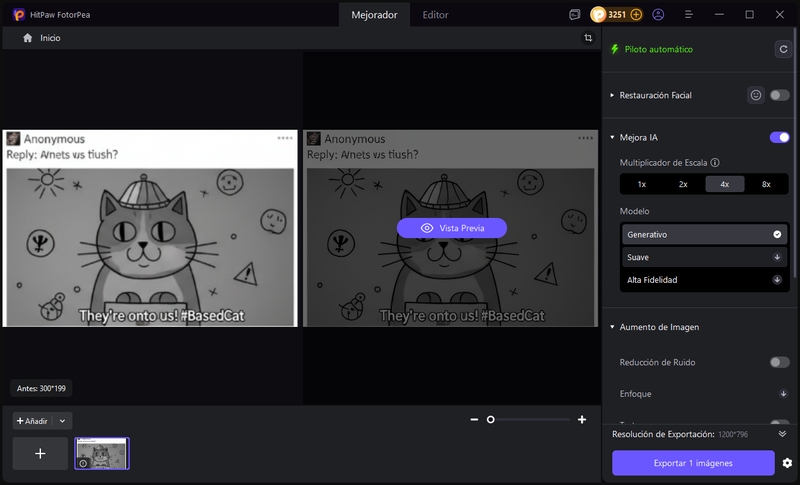The width and height of the screenshot is (800, 485).
Task: Click the face icon beside Restauración Facial
Action: [x=756, y=95]
